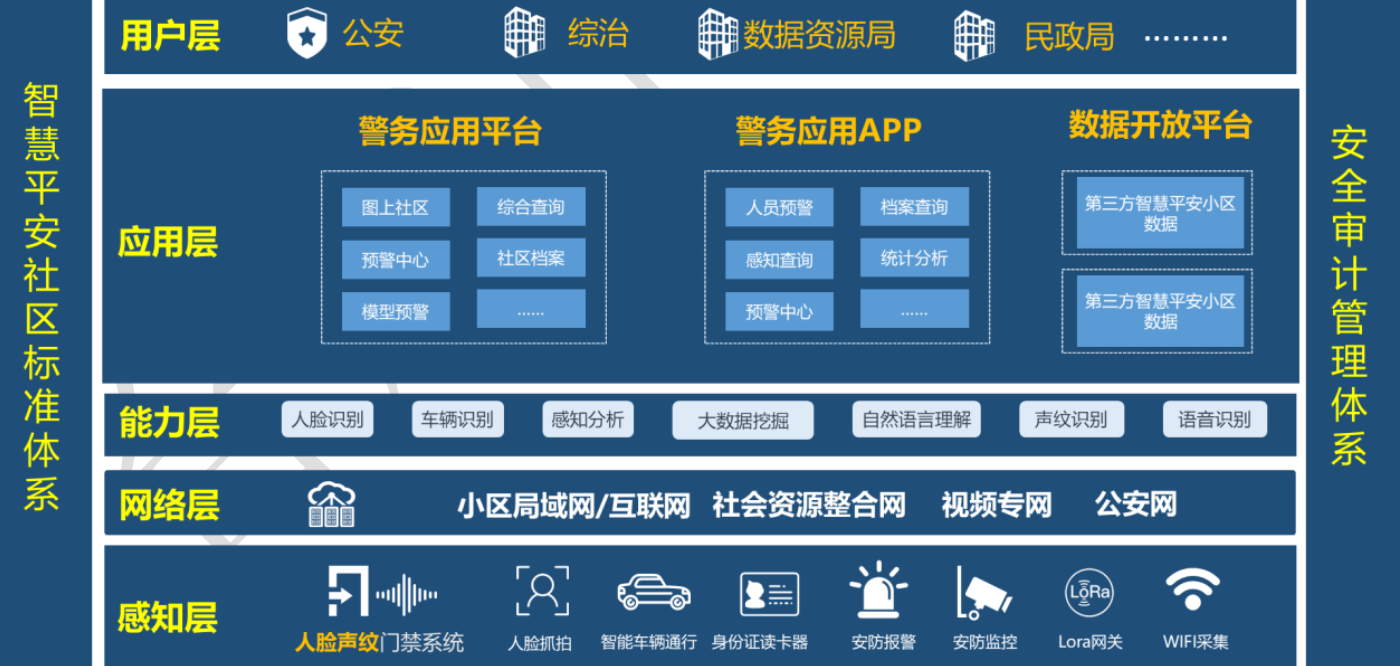The height and width of the screenshot is (666, 1400).
Task: Click the lower 第三方智慧平安小区数据 box
Action: [x=1160, y=311]
